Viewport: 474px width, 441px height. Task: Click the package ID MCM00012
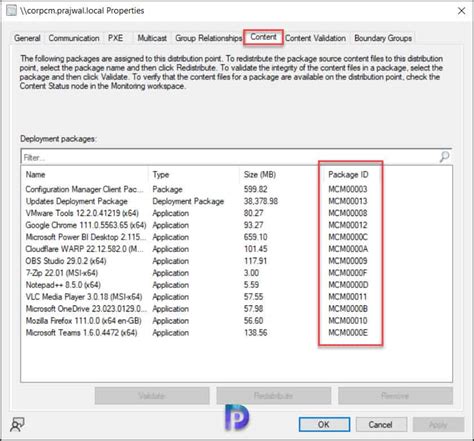coord(348,225)
